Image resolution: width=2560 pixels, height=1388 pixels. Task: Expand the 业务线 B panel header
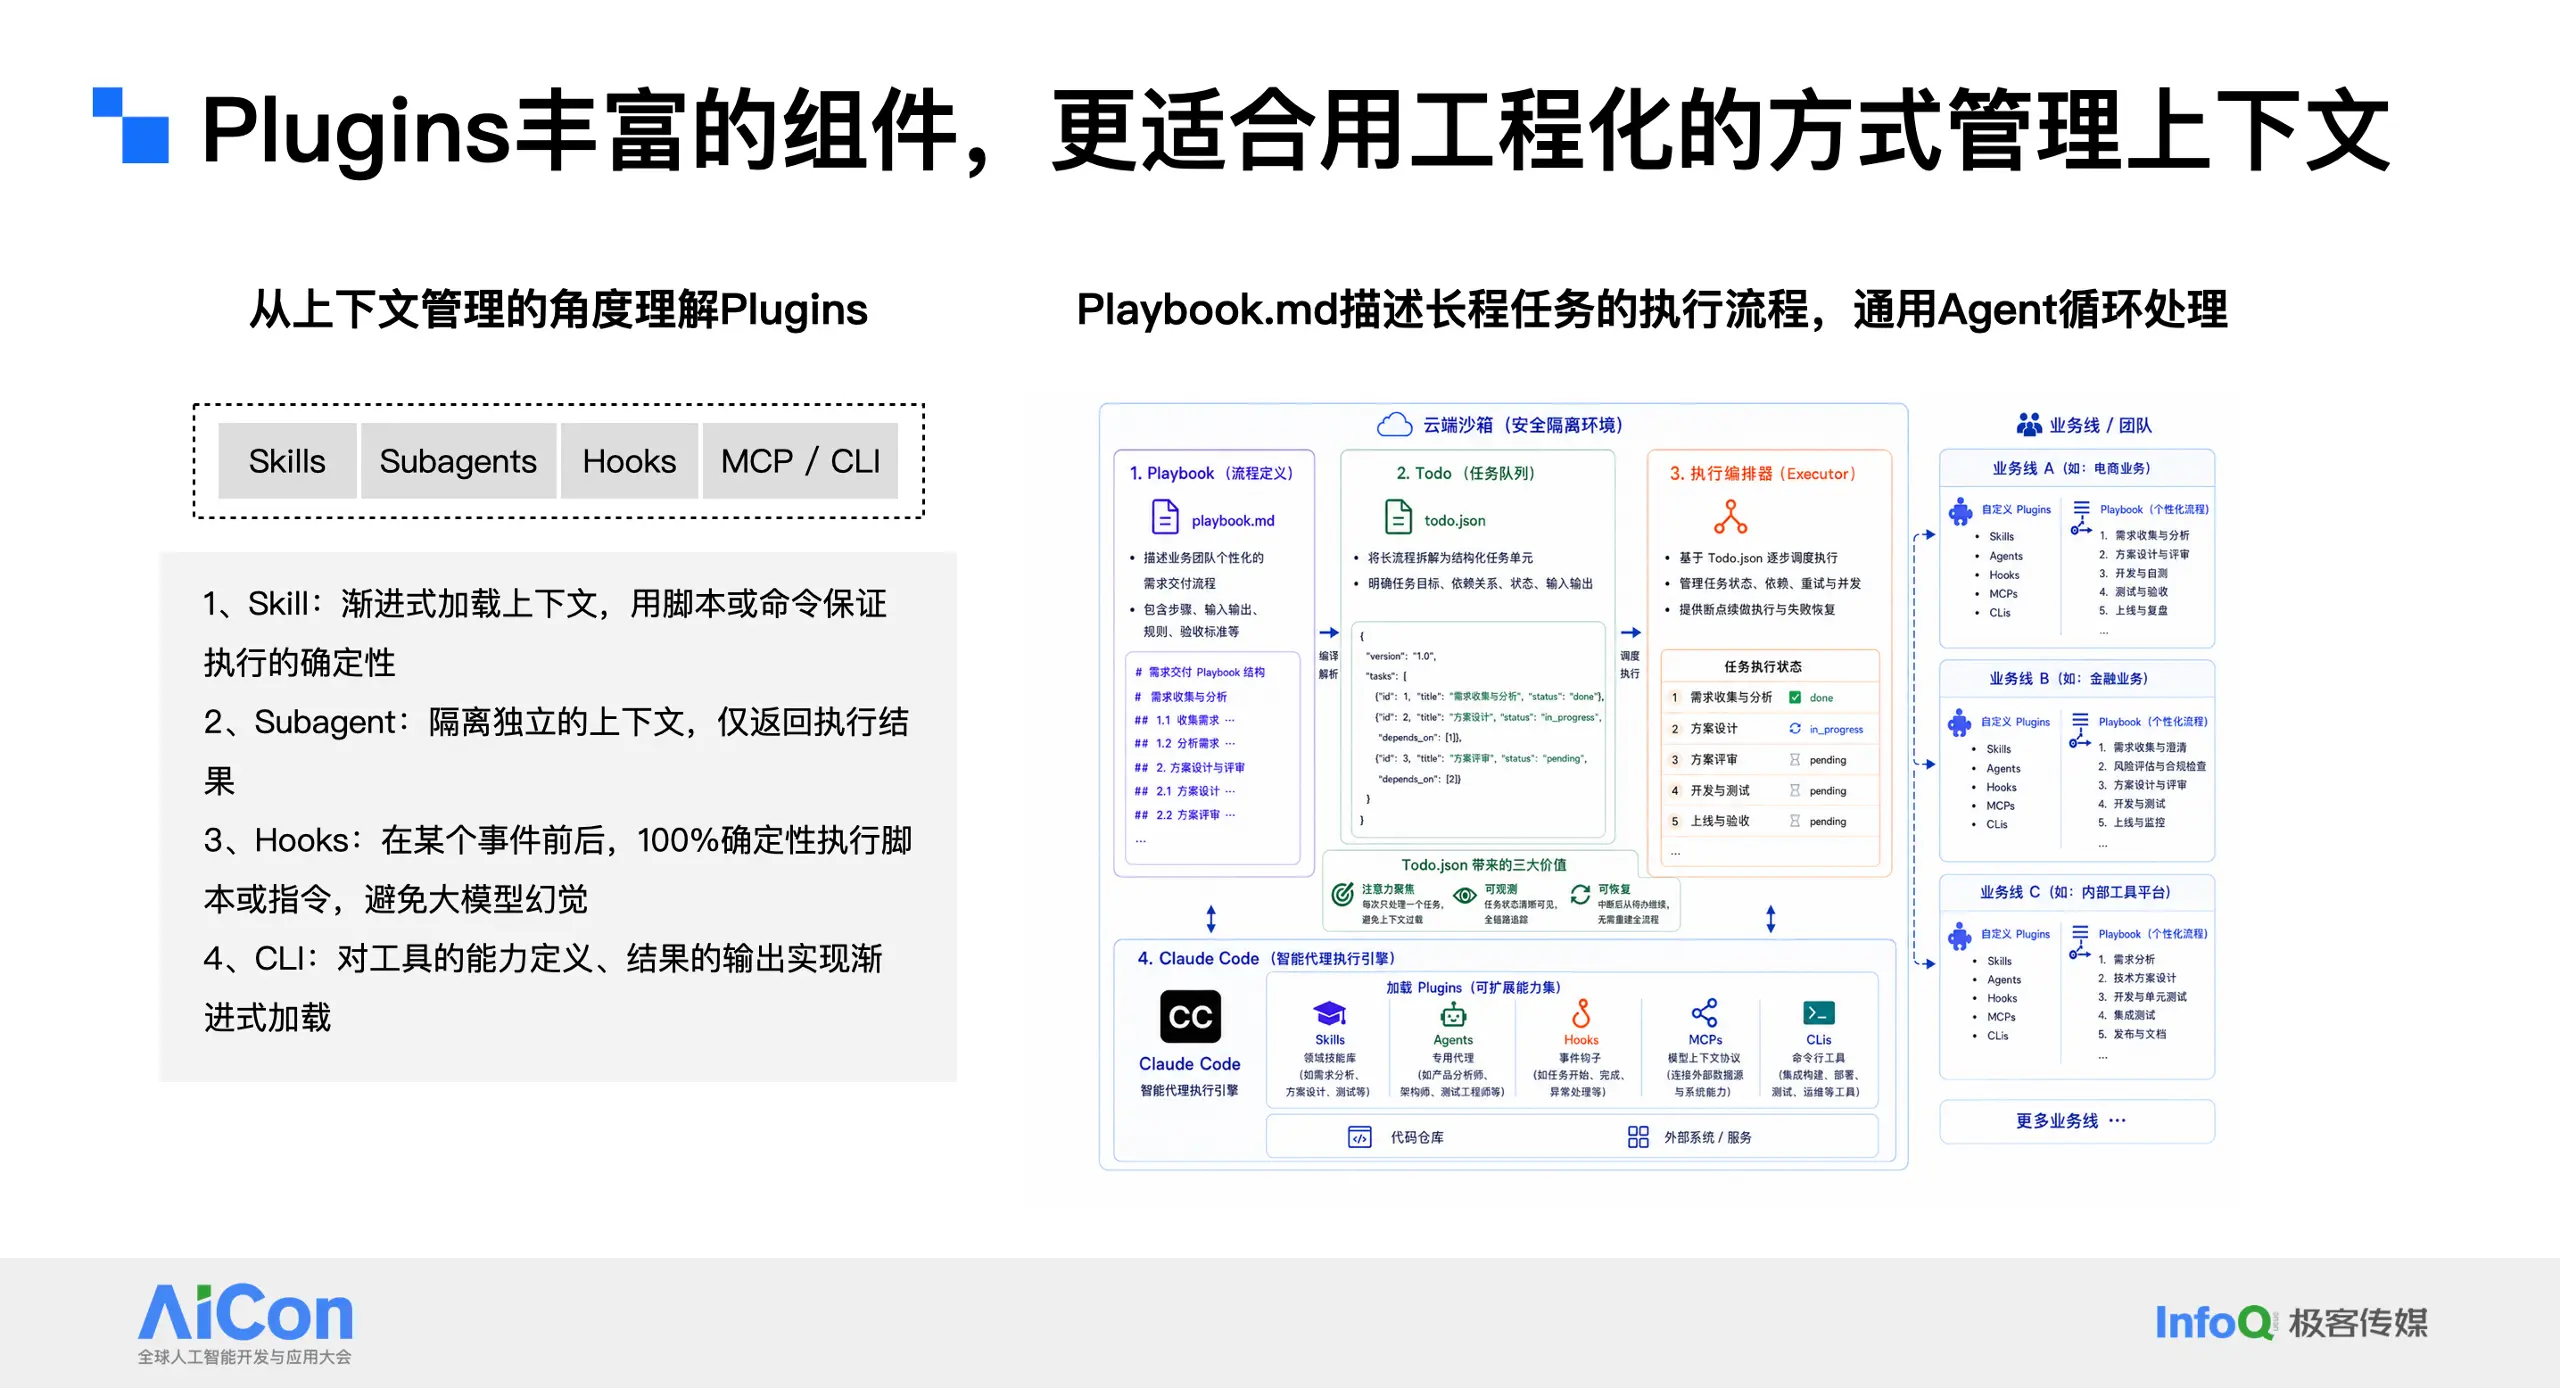(x=2077, y=678)
